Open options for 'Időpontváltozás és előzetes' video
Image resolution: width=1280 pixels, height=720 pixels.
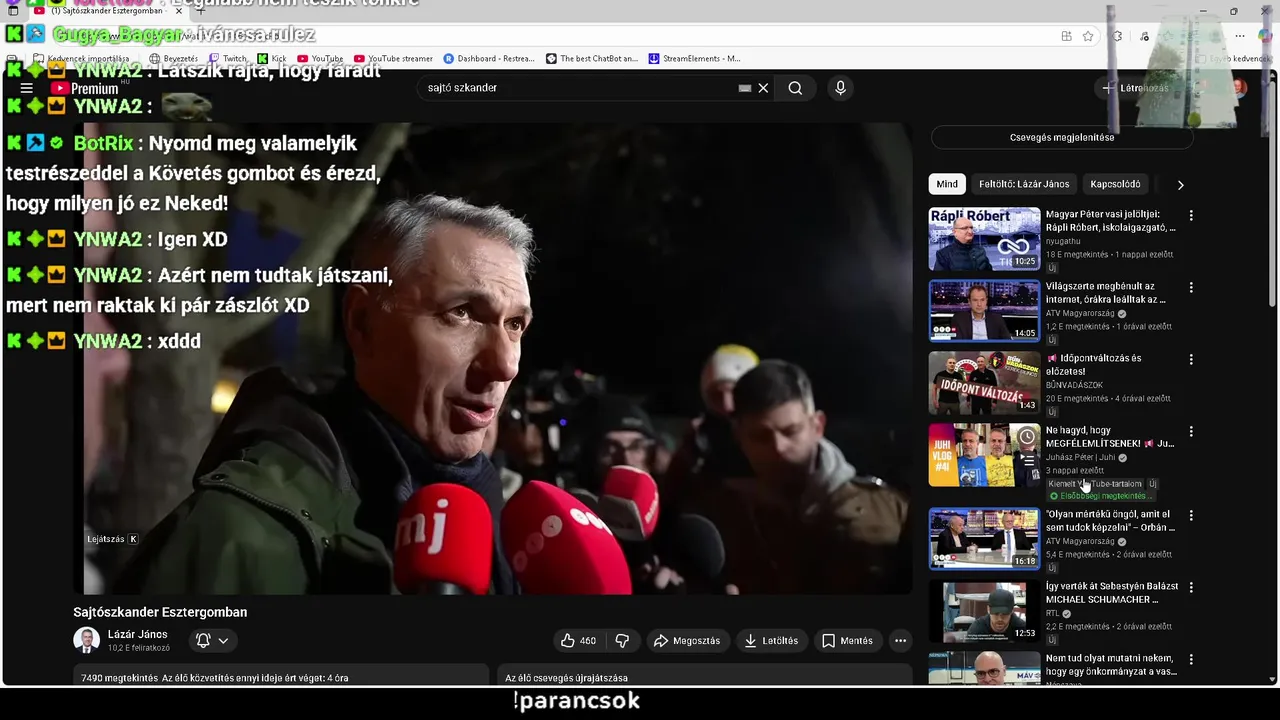point(1190,359)
